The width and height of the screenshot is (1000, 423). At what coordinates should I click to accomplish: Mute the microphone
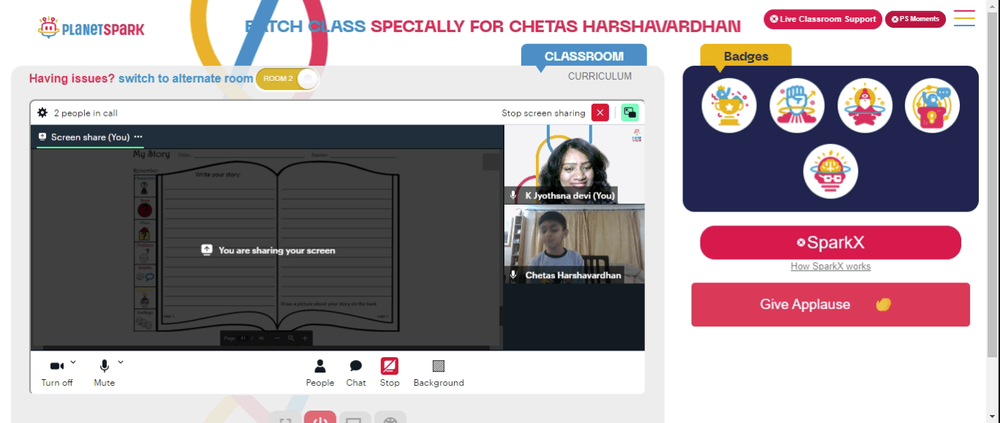click(x=104, y=373)
